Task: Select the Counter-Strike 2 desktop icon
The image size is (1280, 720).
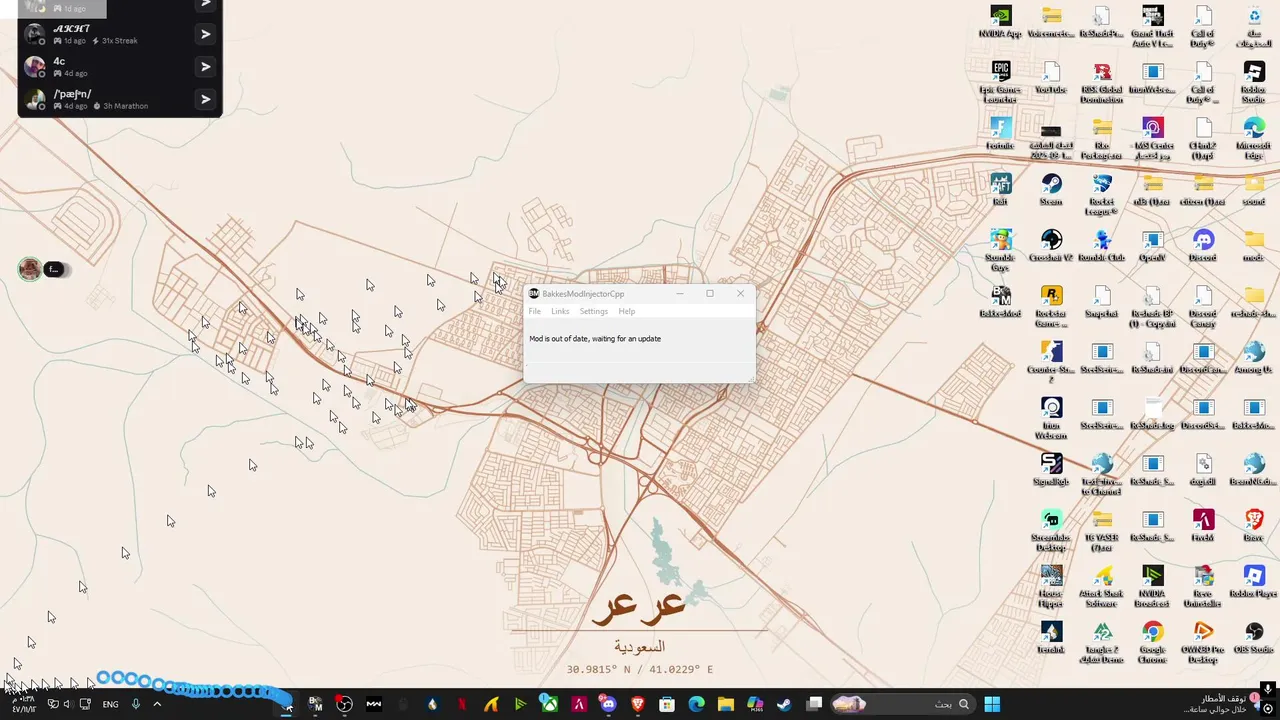Action: coord(1051,363)
